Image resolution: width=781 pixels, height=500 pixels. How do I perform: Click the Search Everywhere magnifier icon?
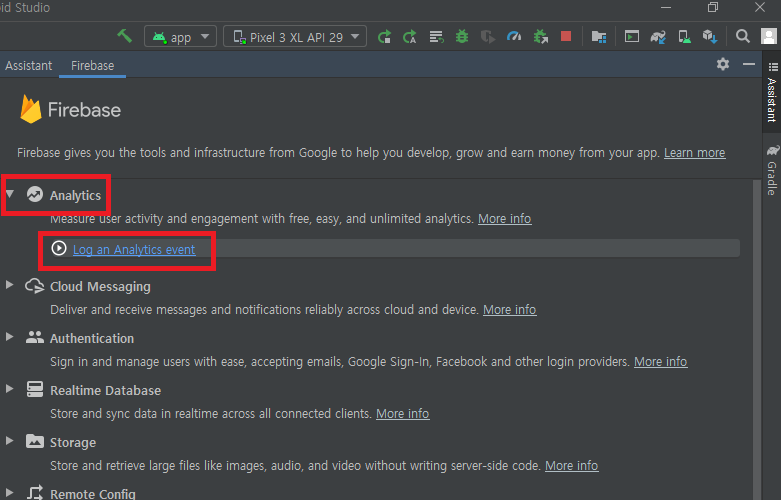coord(743,36)
